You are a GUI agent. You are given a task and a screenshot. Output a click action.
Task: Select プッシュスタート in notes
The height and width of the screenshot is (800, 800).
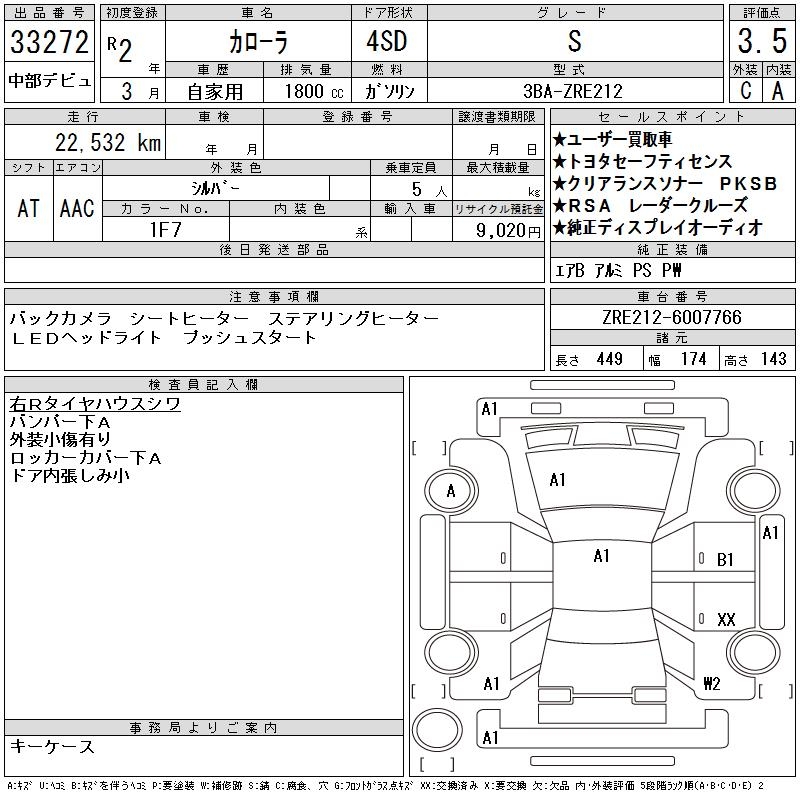click(x=249, y=338)
